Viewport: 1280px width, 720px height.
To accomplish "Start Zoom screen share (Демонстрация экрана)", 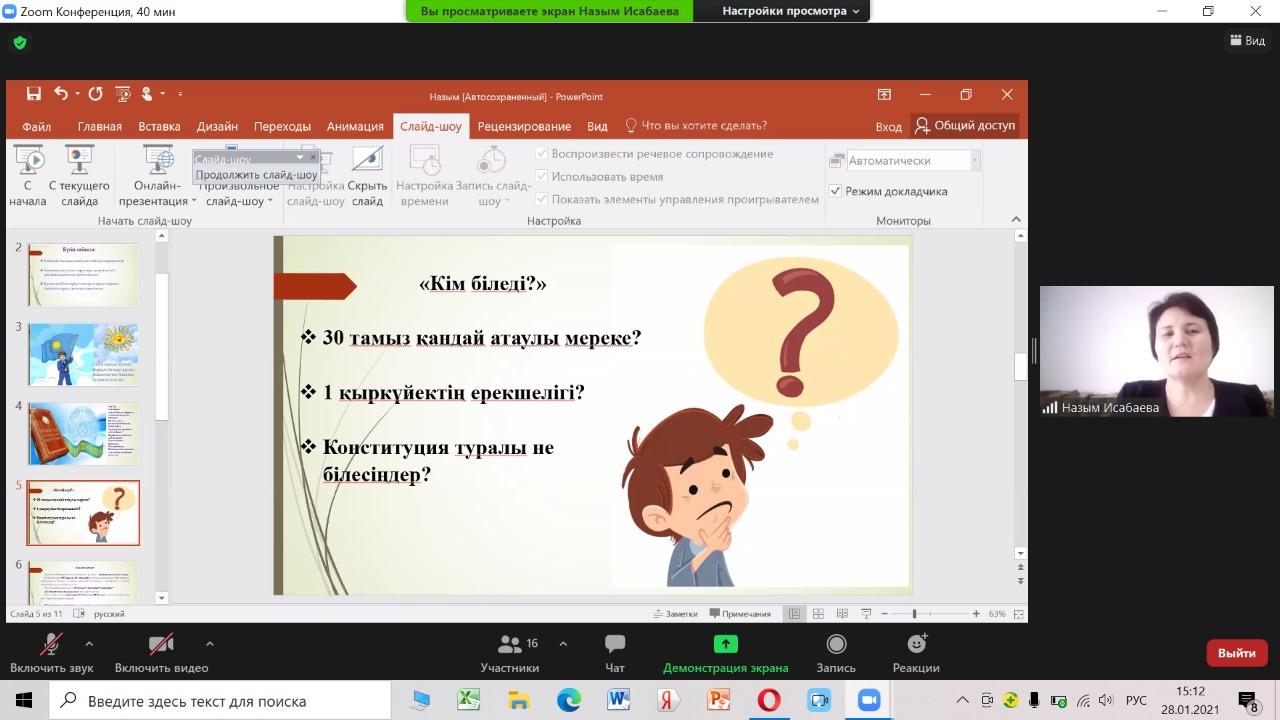I will pyautogui.click(x=725, y=645).
